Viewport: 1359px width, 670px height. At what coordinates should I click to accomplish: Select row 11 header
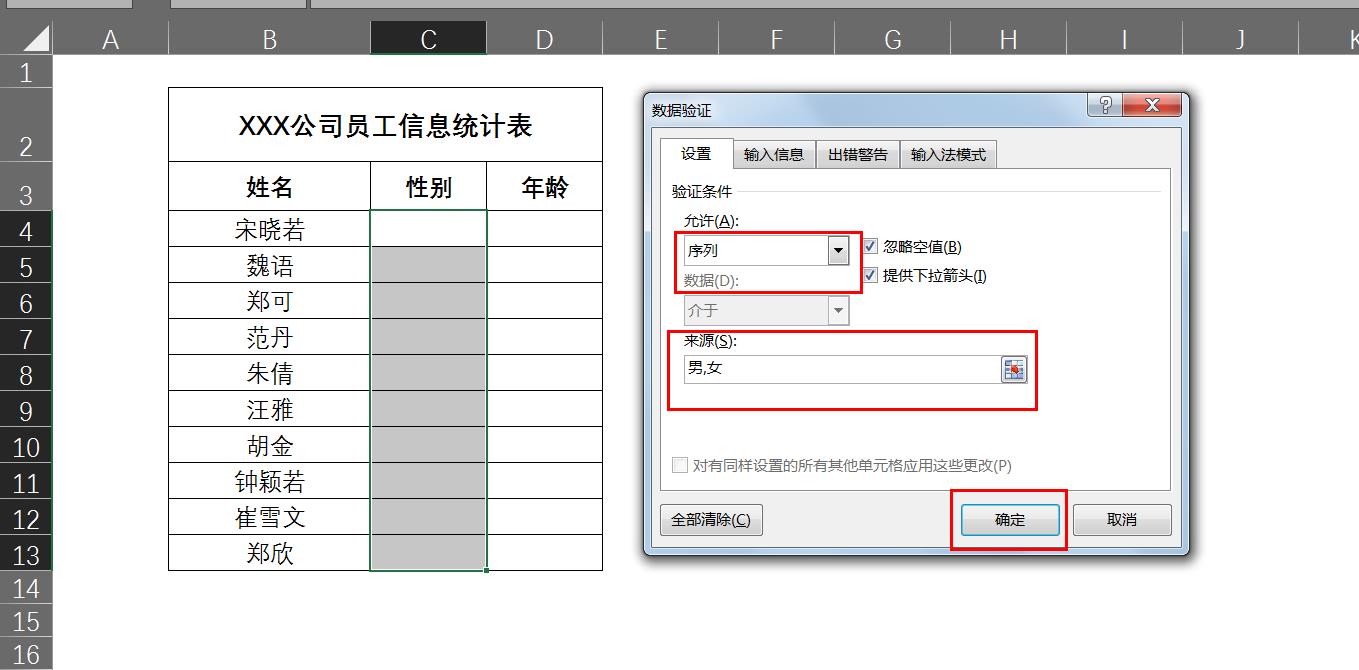click(26, 481)
